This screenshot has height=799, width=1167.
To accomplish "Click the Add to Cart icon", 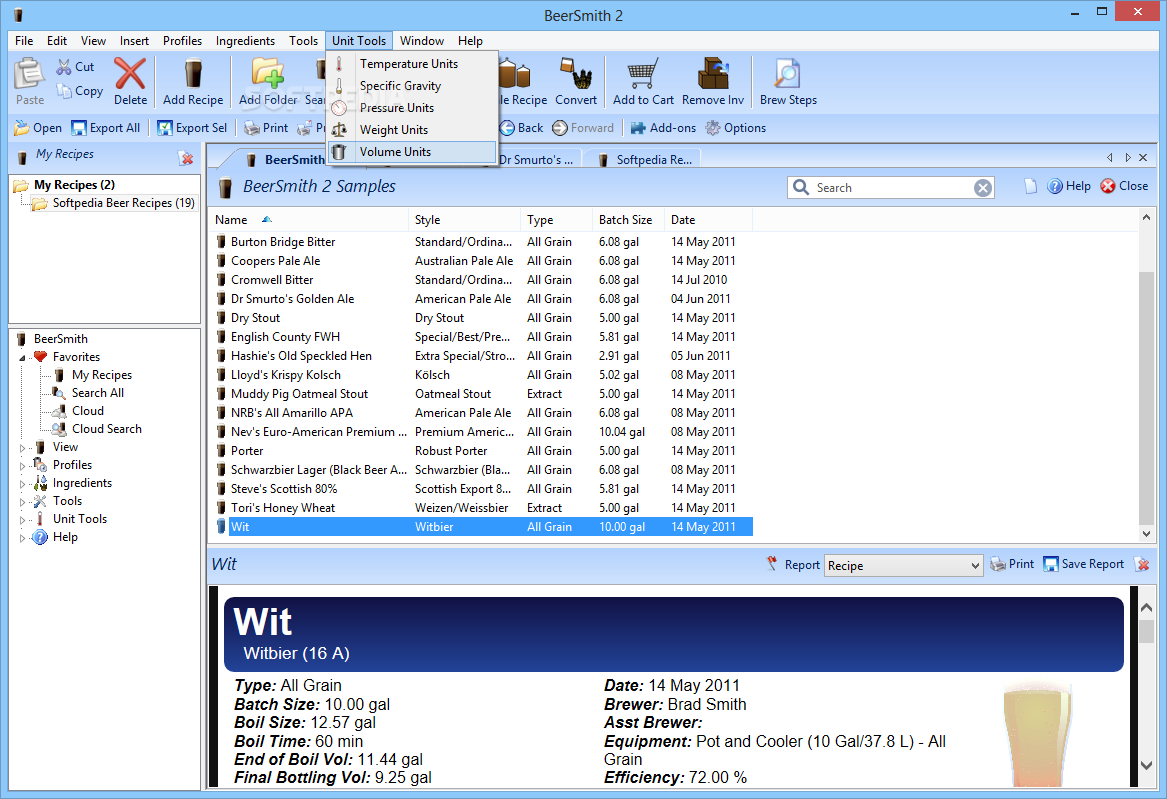I will click(x=642, y=74).
